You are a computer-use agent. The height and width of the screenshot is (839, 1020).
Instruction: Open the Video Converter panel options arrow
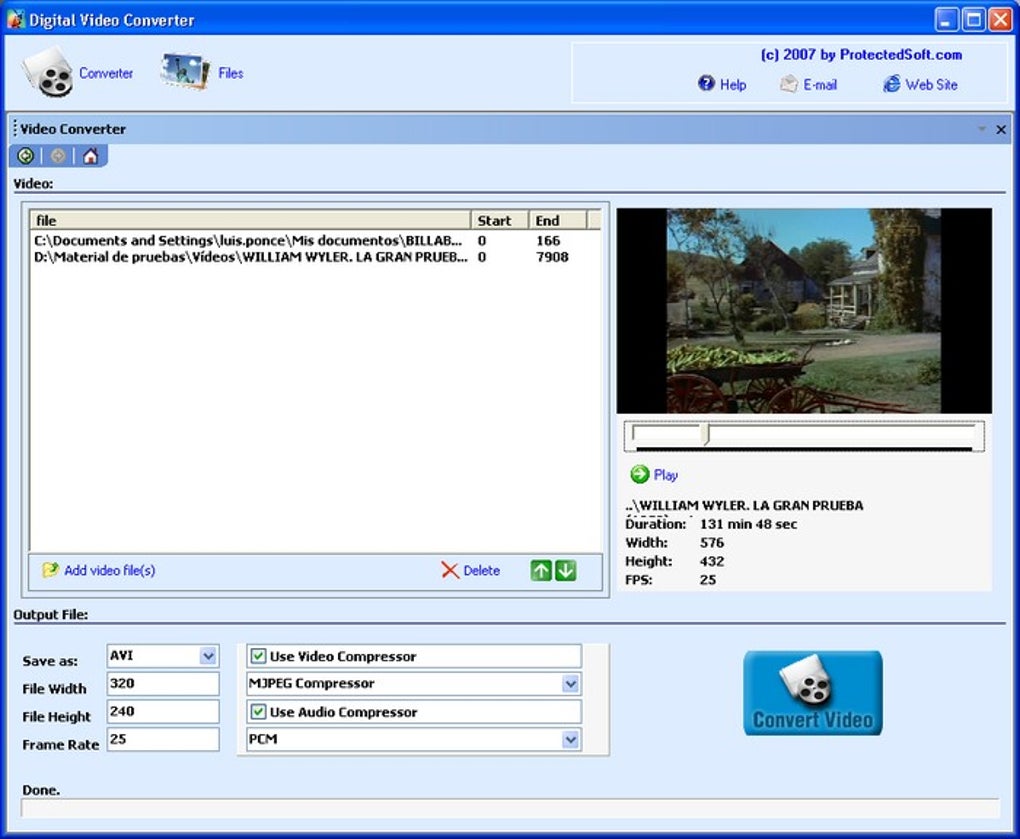pyautogui.click(x=982, y=129)
